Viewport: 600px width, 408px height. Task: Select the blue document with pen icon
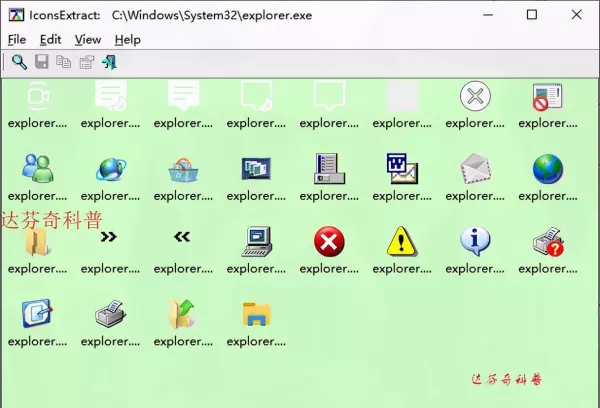pos(37,313)
